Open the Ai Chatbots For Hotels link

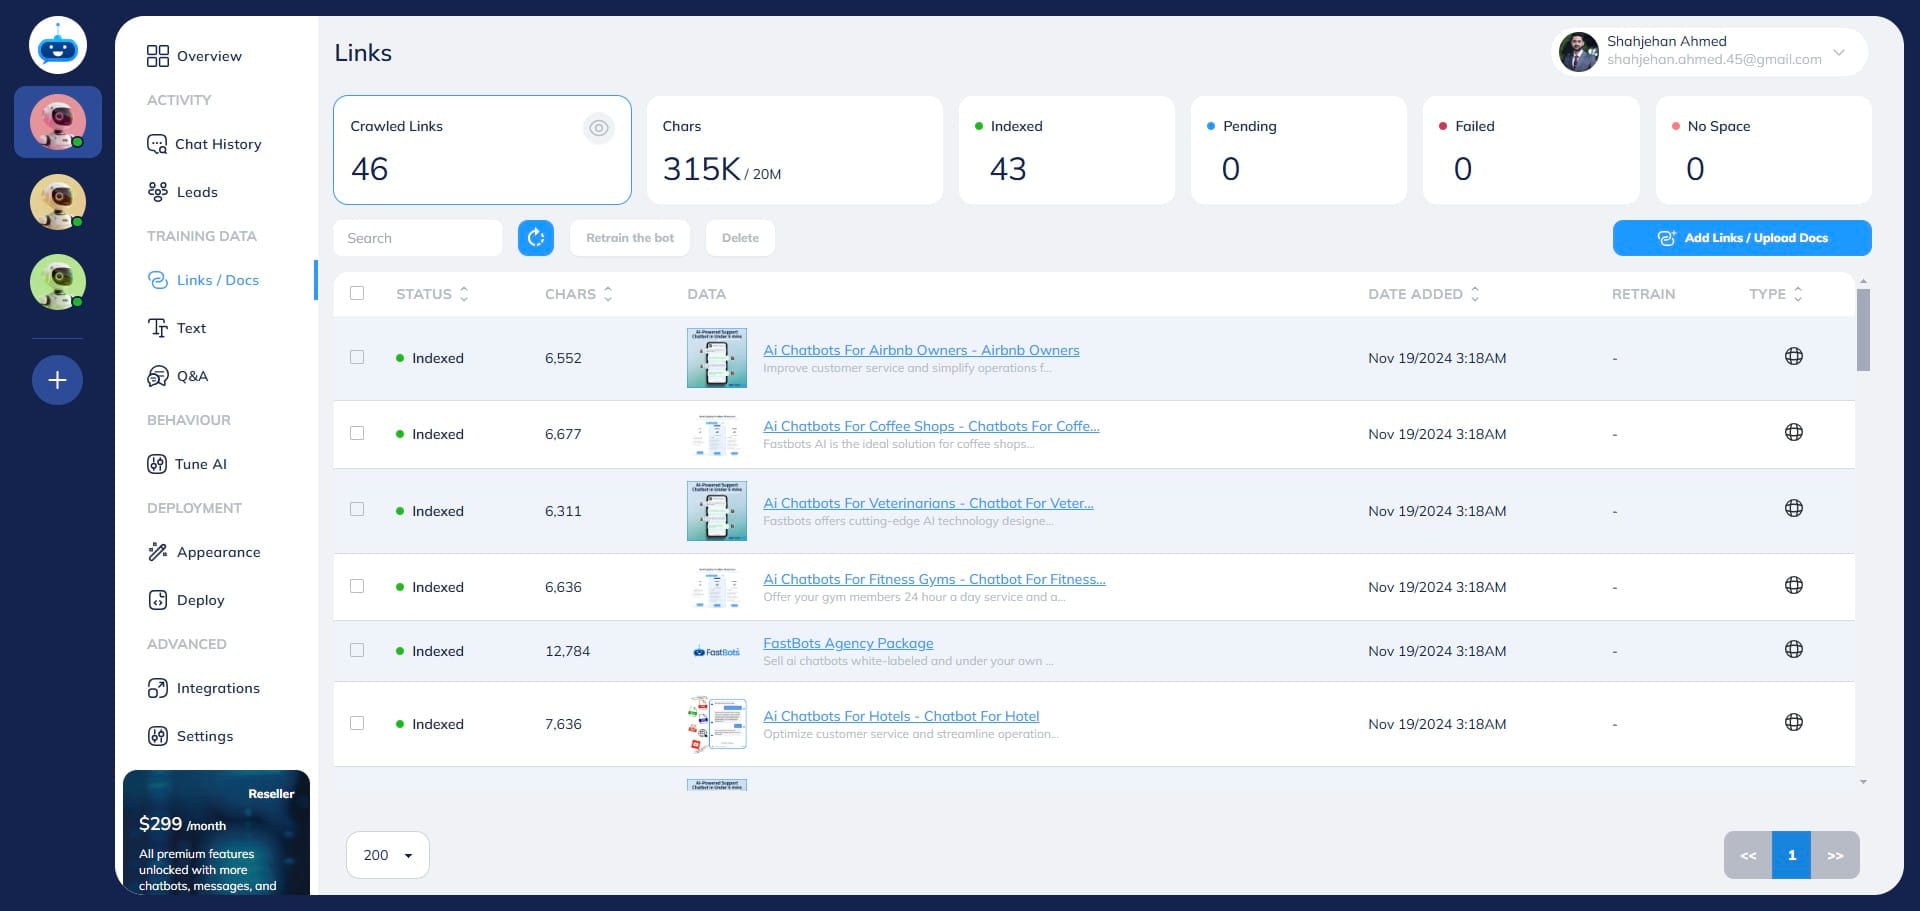(901, 716)
